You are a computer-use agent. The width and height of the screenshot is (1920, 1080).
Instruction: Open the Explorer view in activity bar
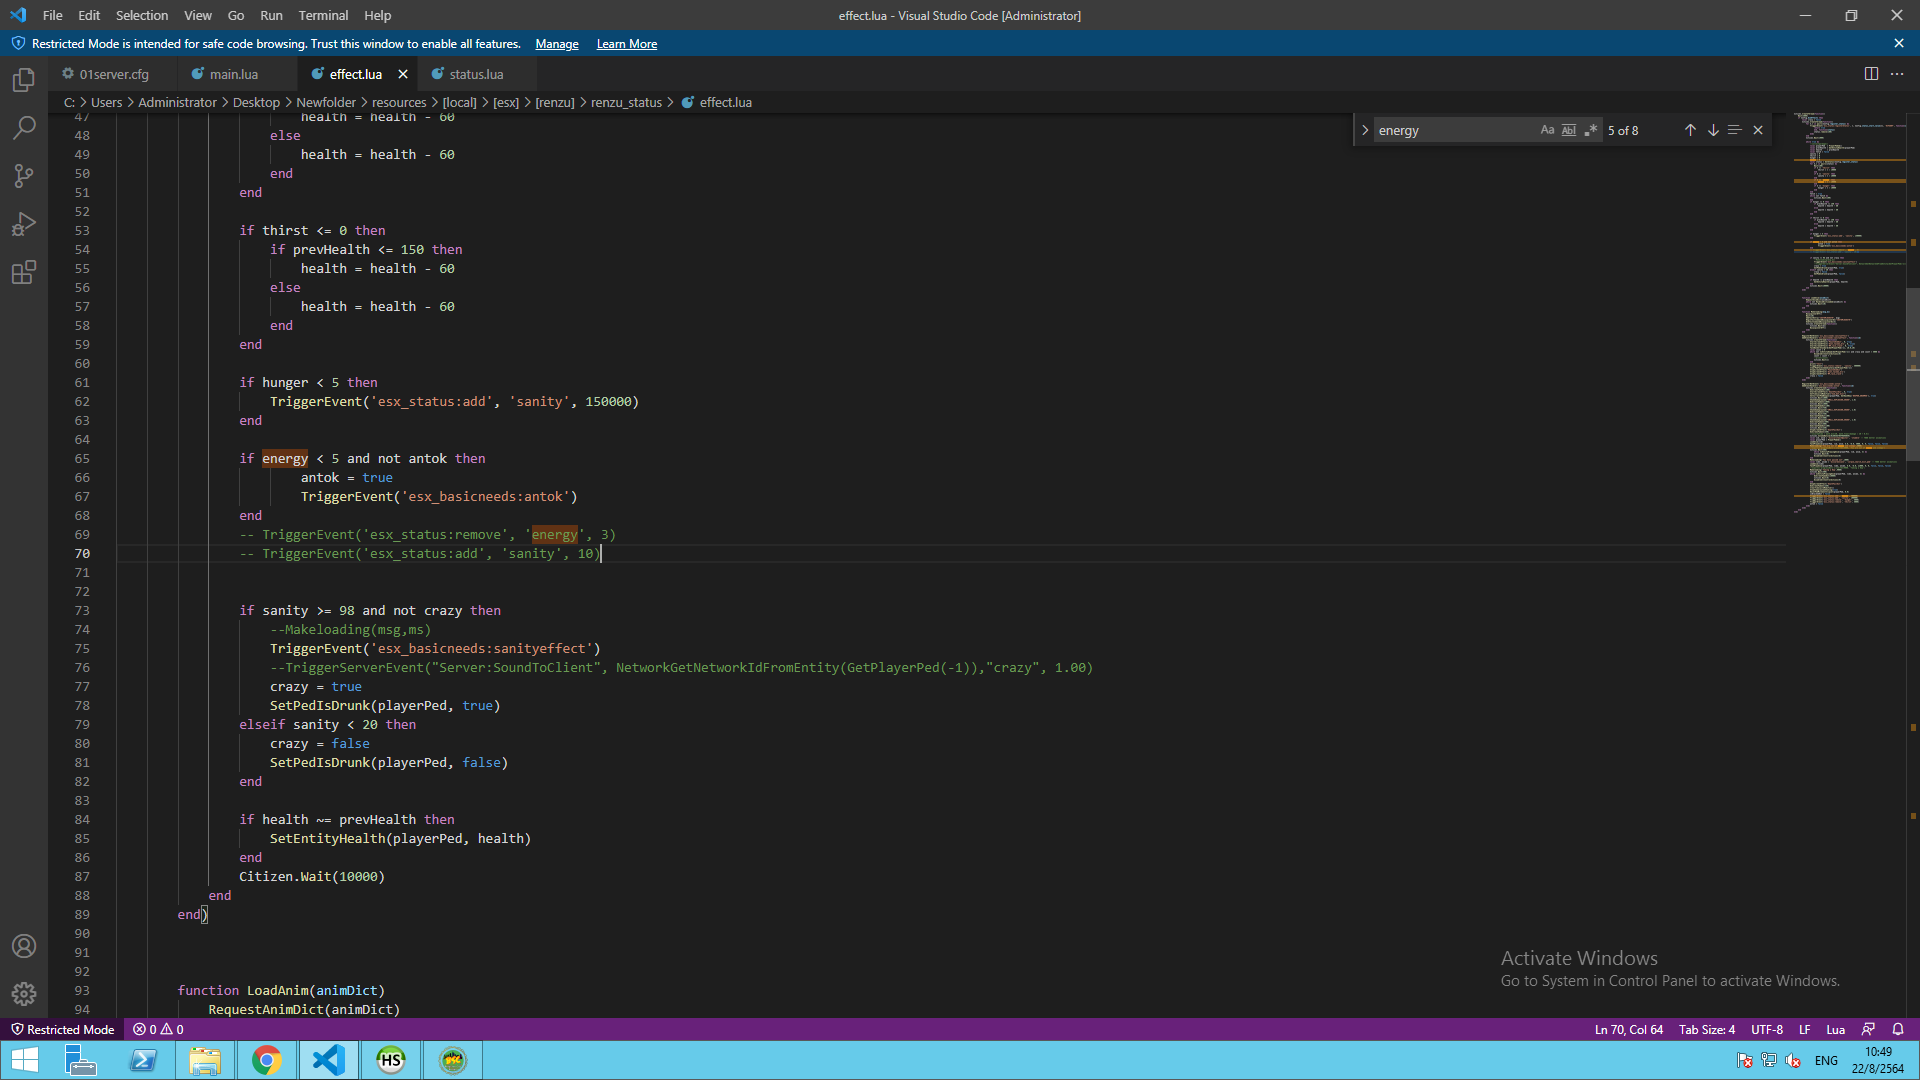(x=24, y=80)
